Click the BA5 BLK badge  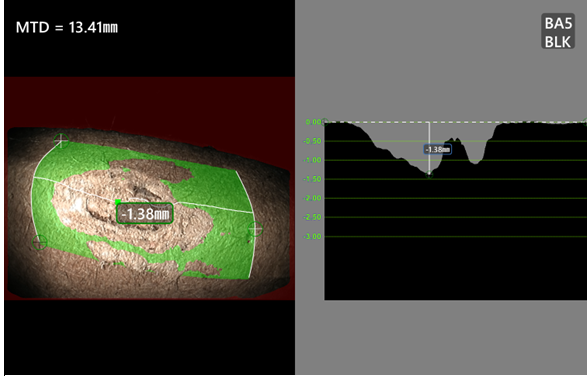click(558, 32)
